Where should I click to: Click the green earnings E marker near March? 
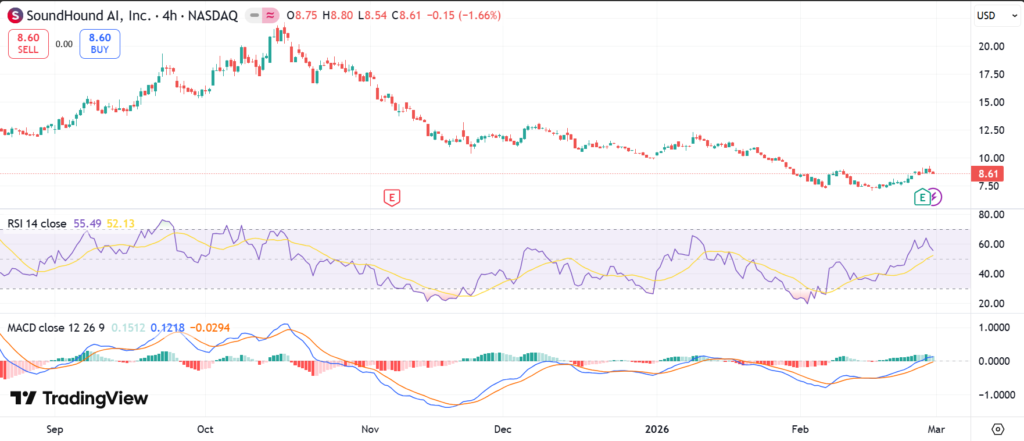coord(922,197)
